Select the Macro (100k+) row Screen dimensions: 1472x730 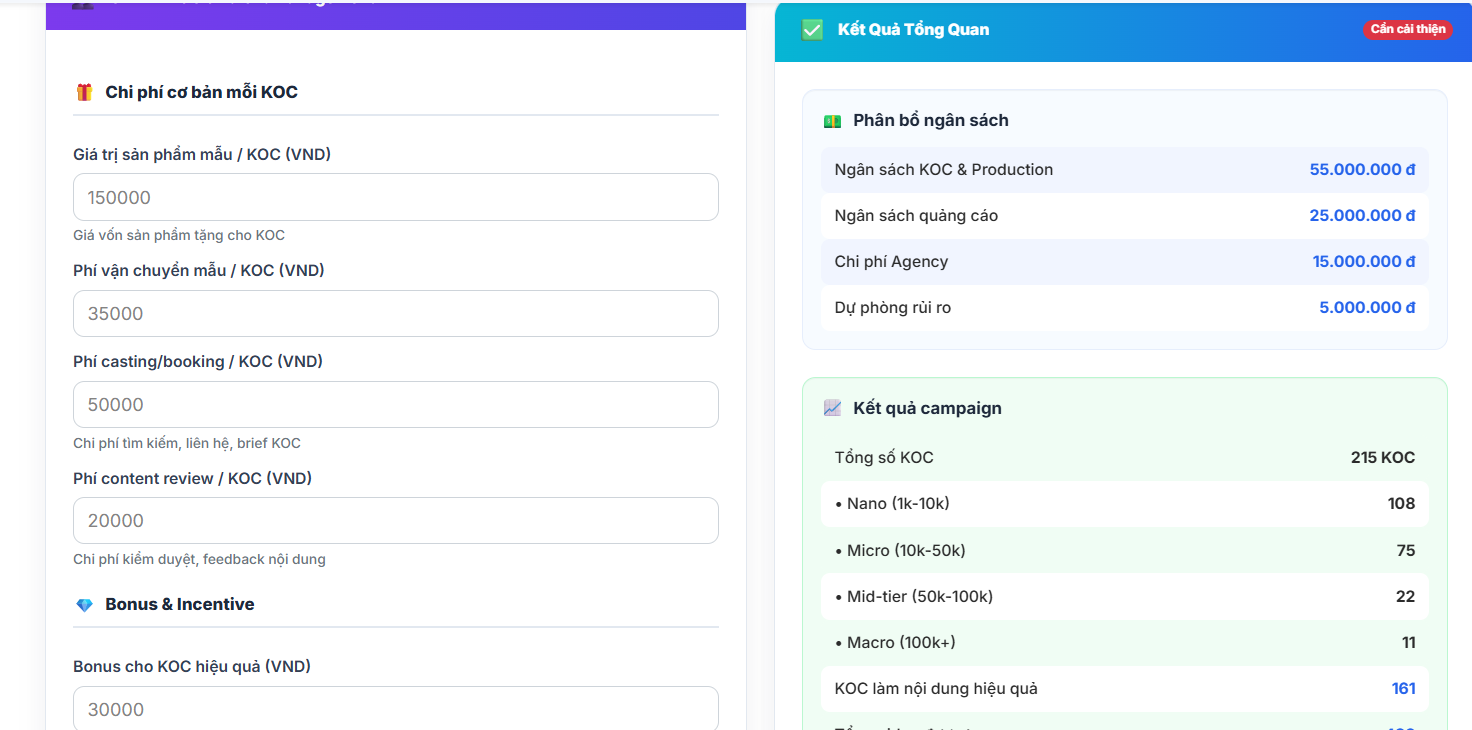tap(1124, 643)
